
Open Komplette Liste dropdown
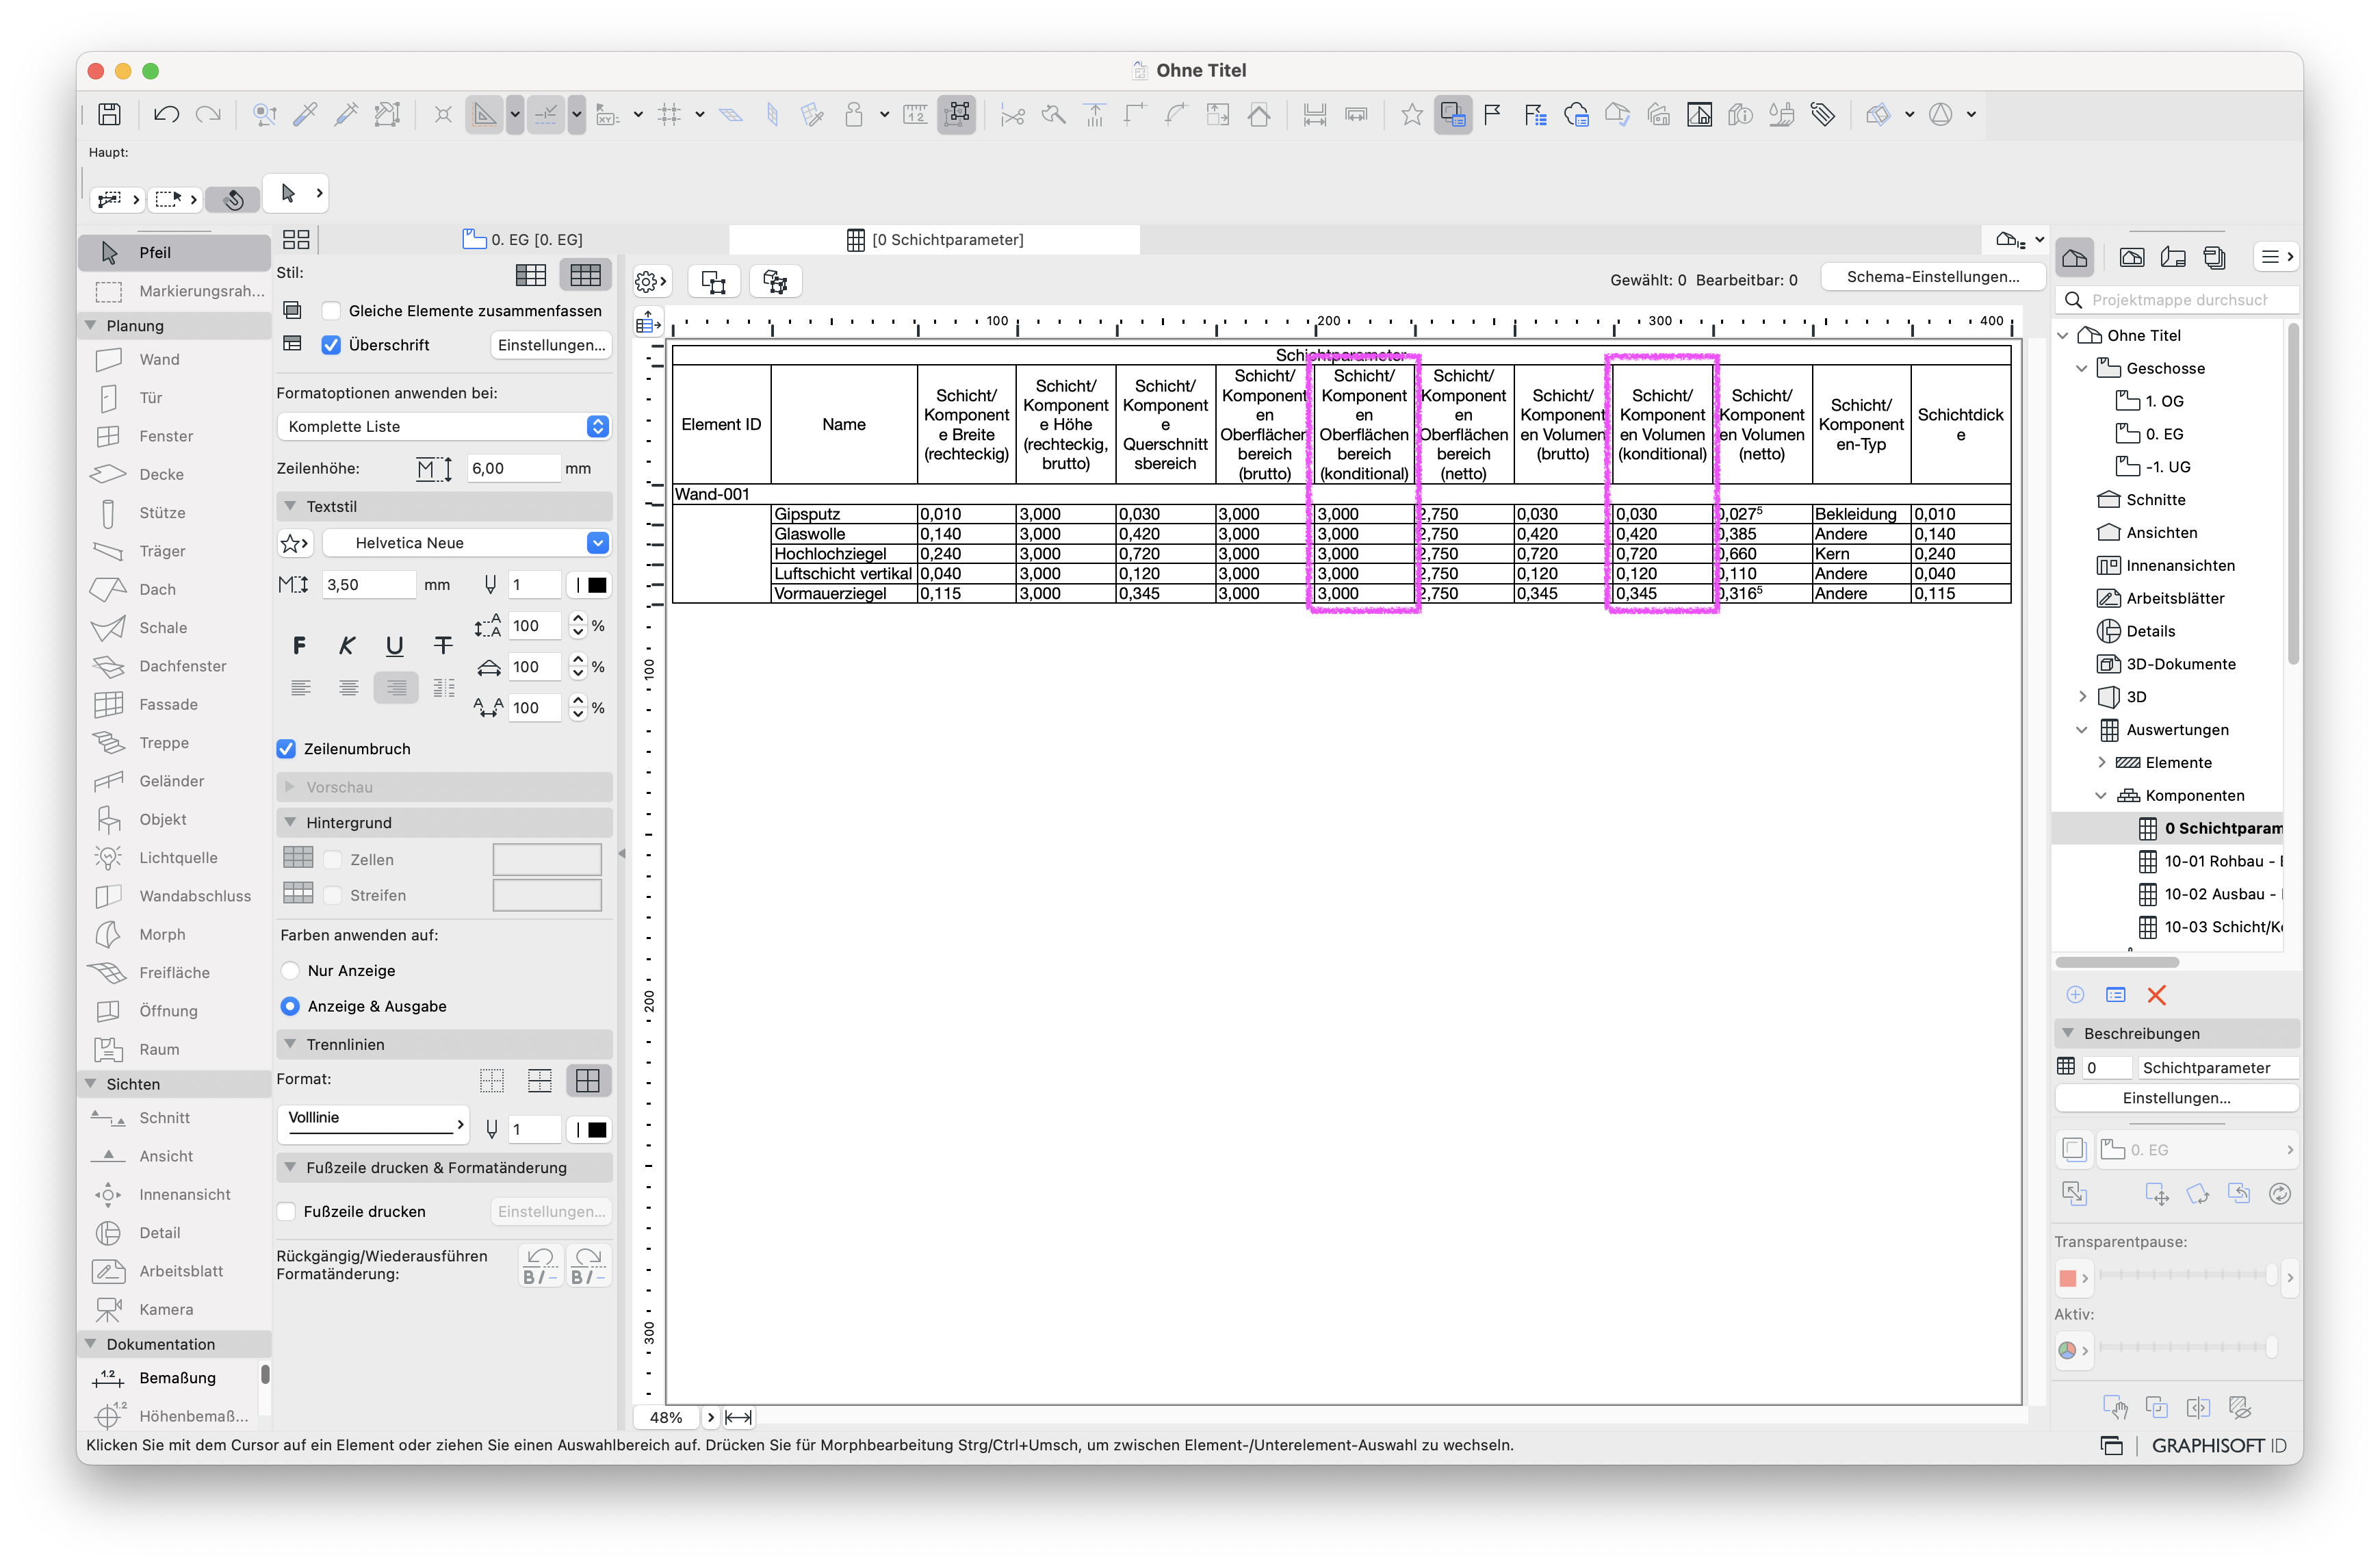(443, 426)
